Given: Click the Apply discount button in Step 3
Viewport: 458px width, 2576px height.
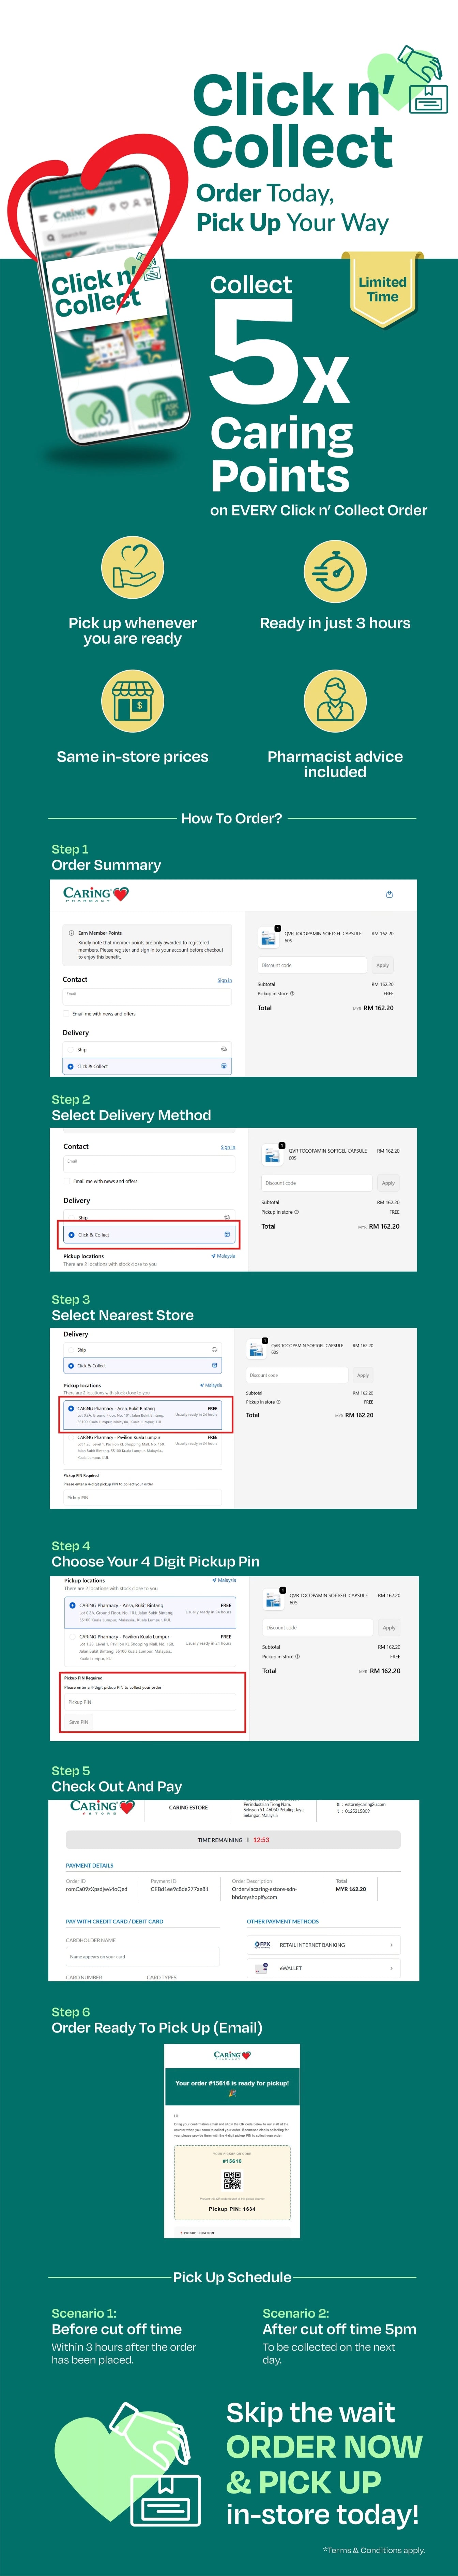Looking at the screenshot, I should pos(363,1375).
